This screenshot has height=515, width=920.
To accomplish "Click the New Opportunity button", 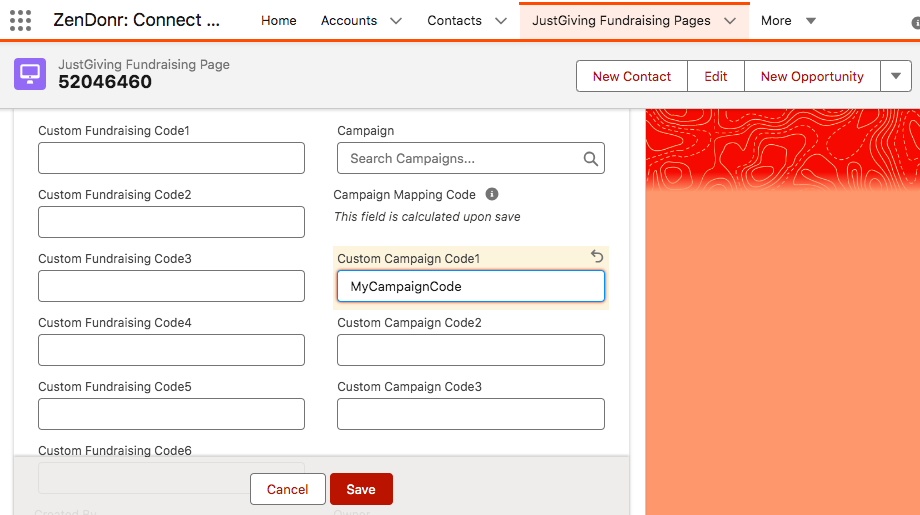I will pyautogui.click(x=812, y=76).
